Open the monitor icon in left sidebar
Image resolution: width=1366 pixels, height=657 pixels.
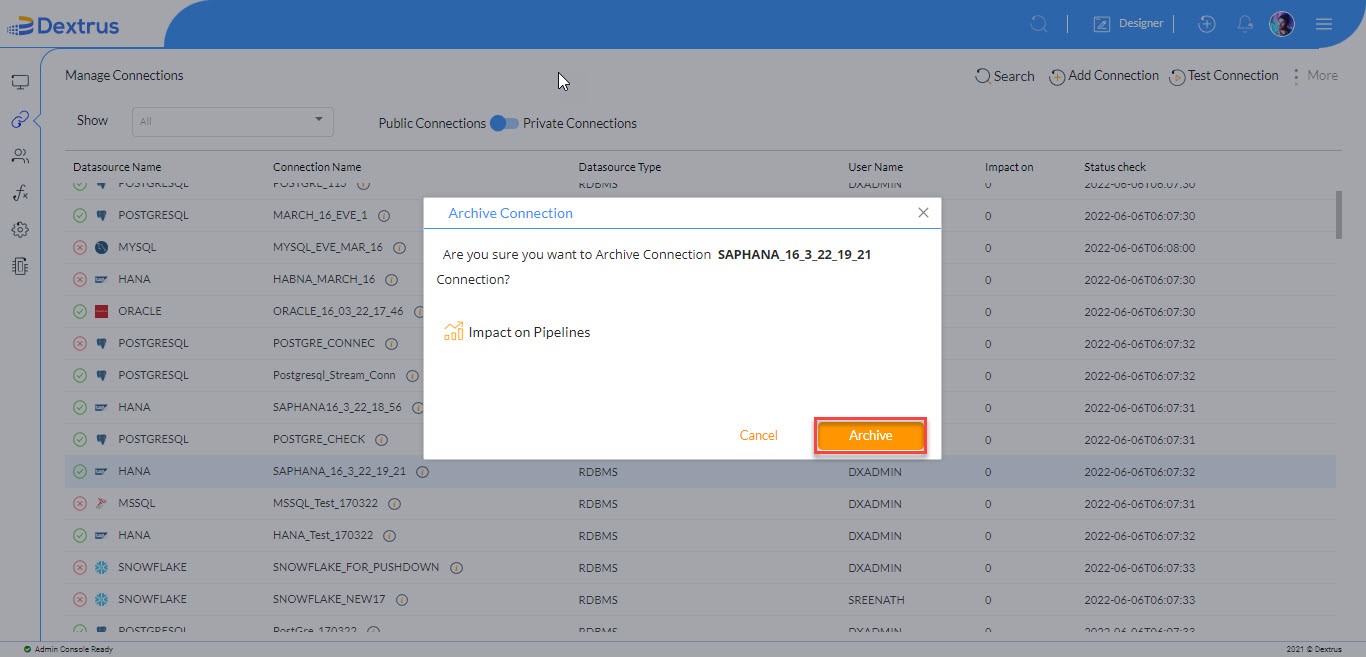[x=20, y=83]
